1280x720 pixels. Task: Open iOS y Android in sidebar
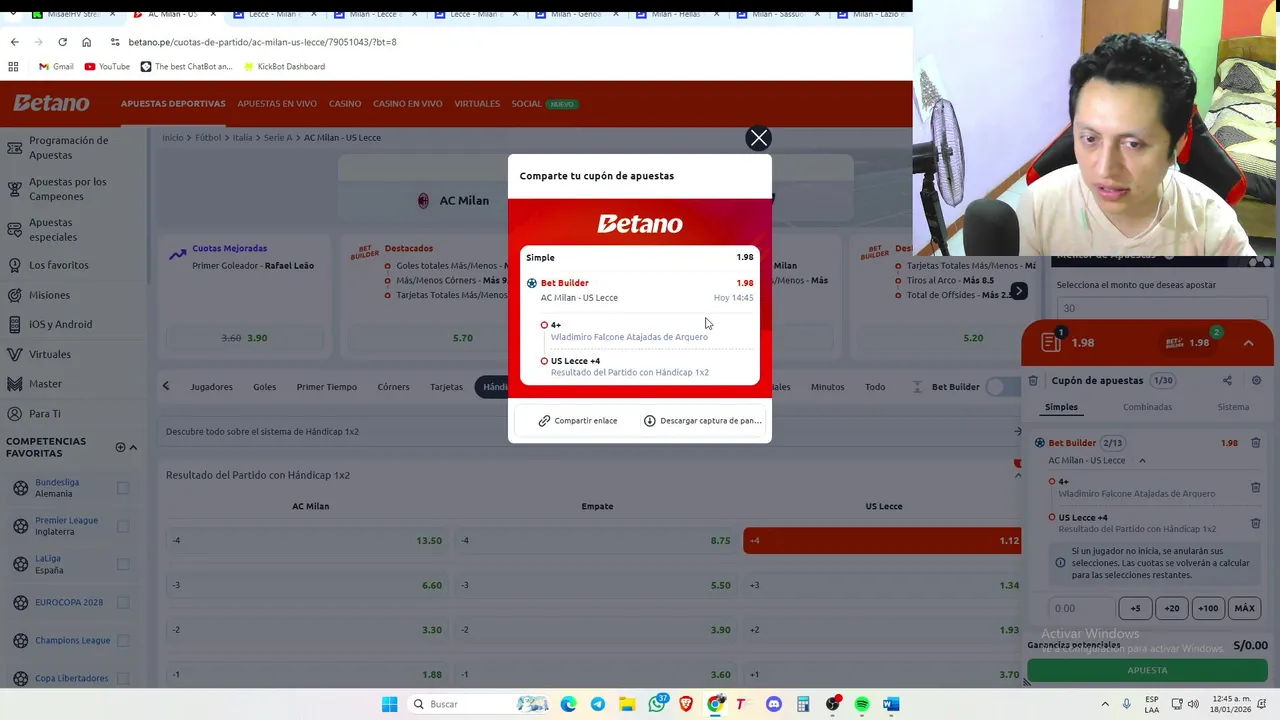click(x=60, y=324)
